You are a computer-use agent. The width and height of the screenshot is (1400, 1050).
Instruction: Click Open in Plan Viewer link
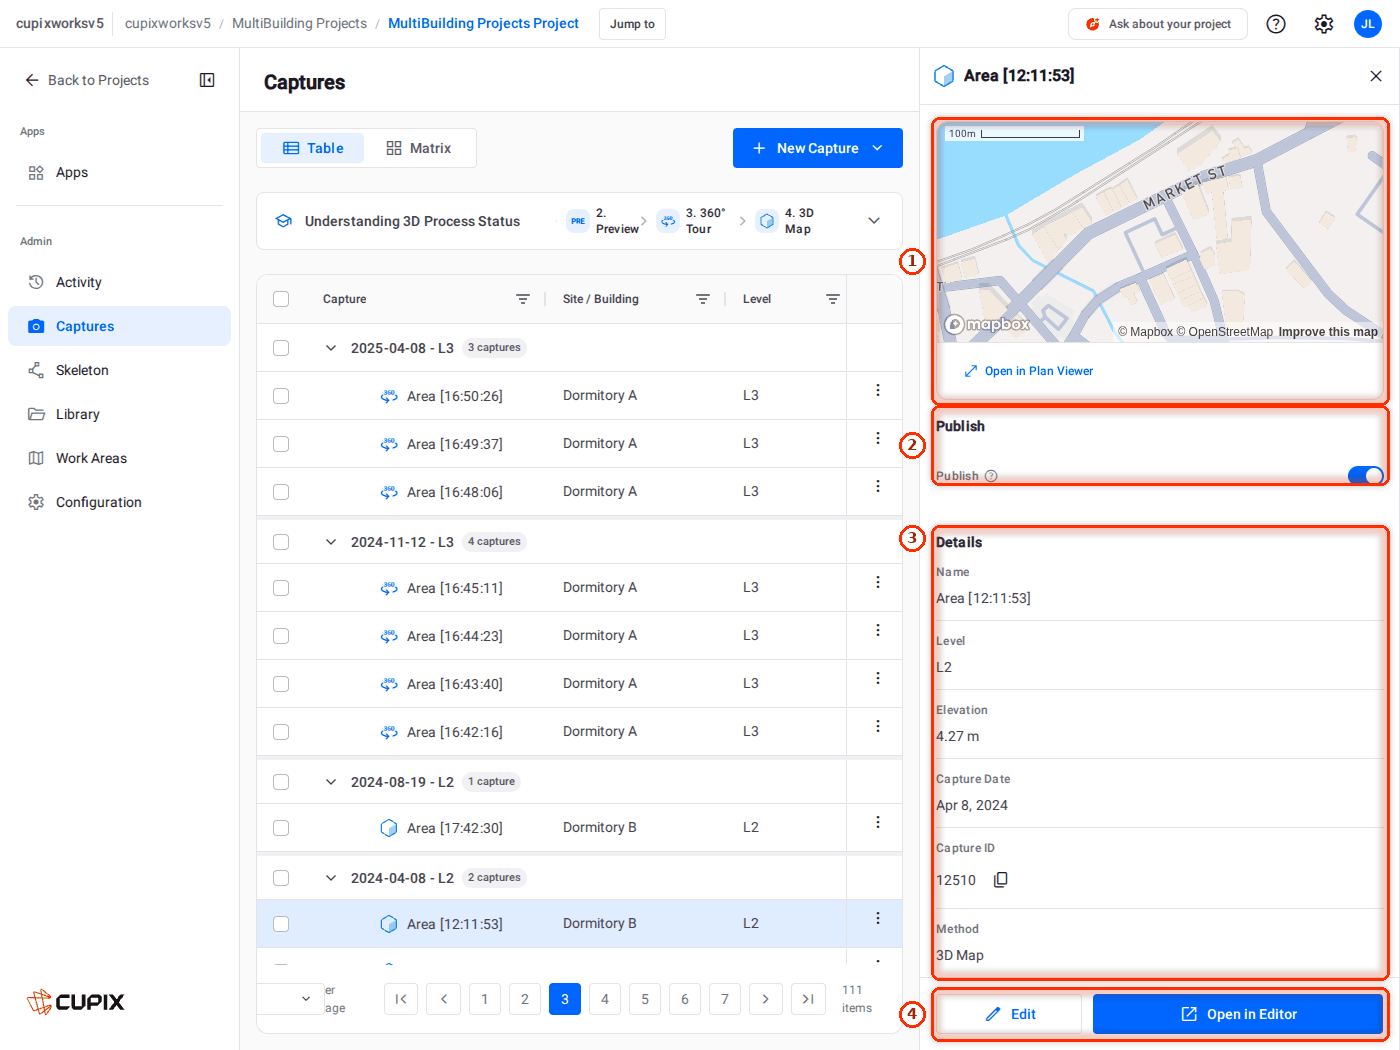click(x=1028, y=371)
